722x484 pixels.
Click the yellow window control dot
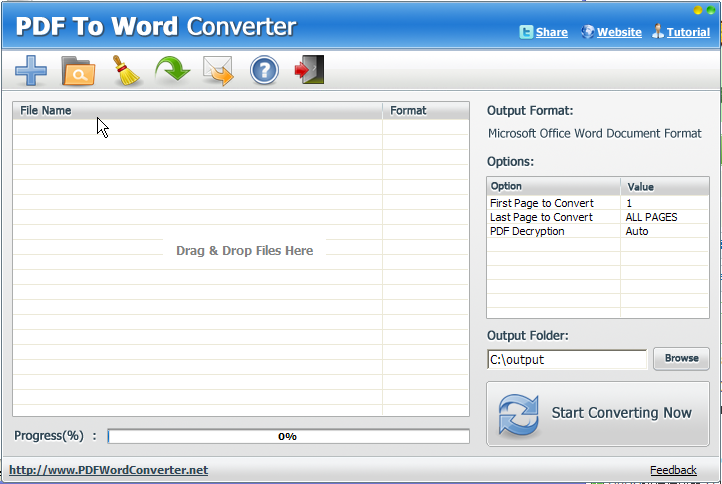click(x=698, y=10)
